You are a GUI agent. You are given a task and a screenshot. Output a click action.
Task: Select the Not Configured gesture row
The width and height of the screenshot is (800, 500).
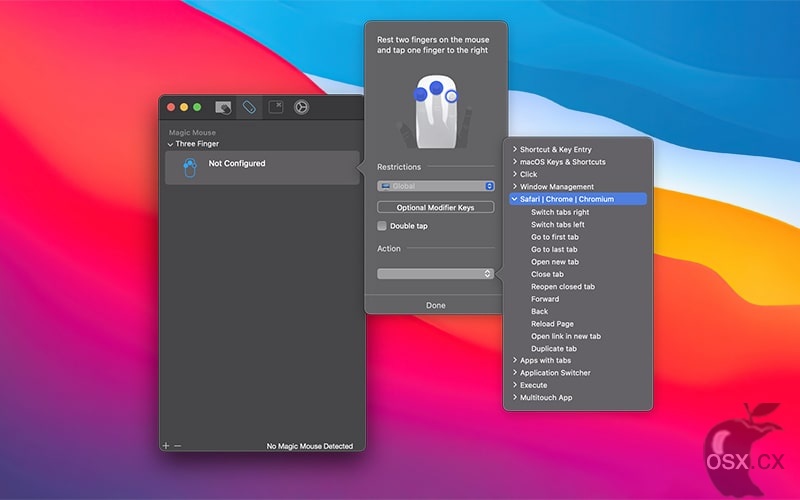tap(262, 167)
